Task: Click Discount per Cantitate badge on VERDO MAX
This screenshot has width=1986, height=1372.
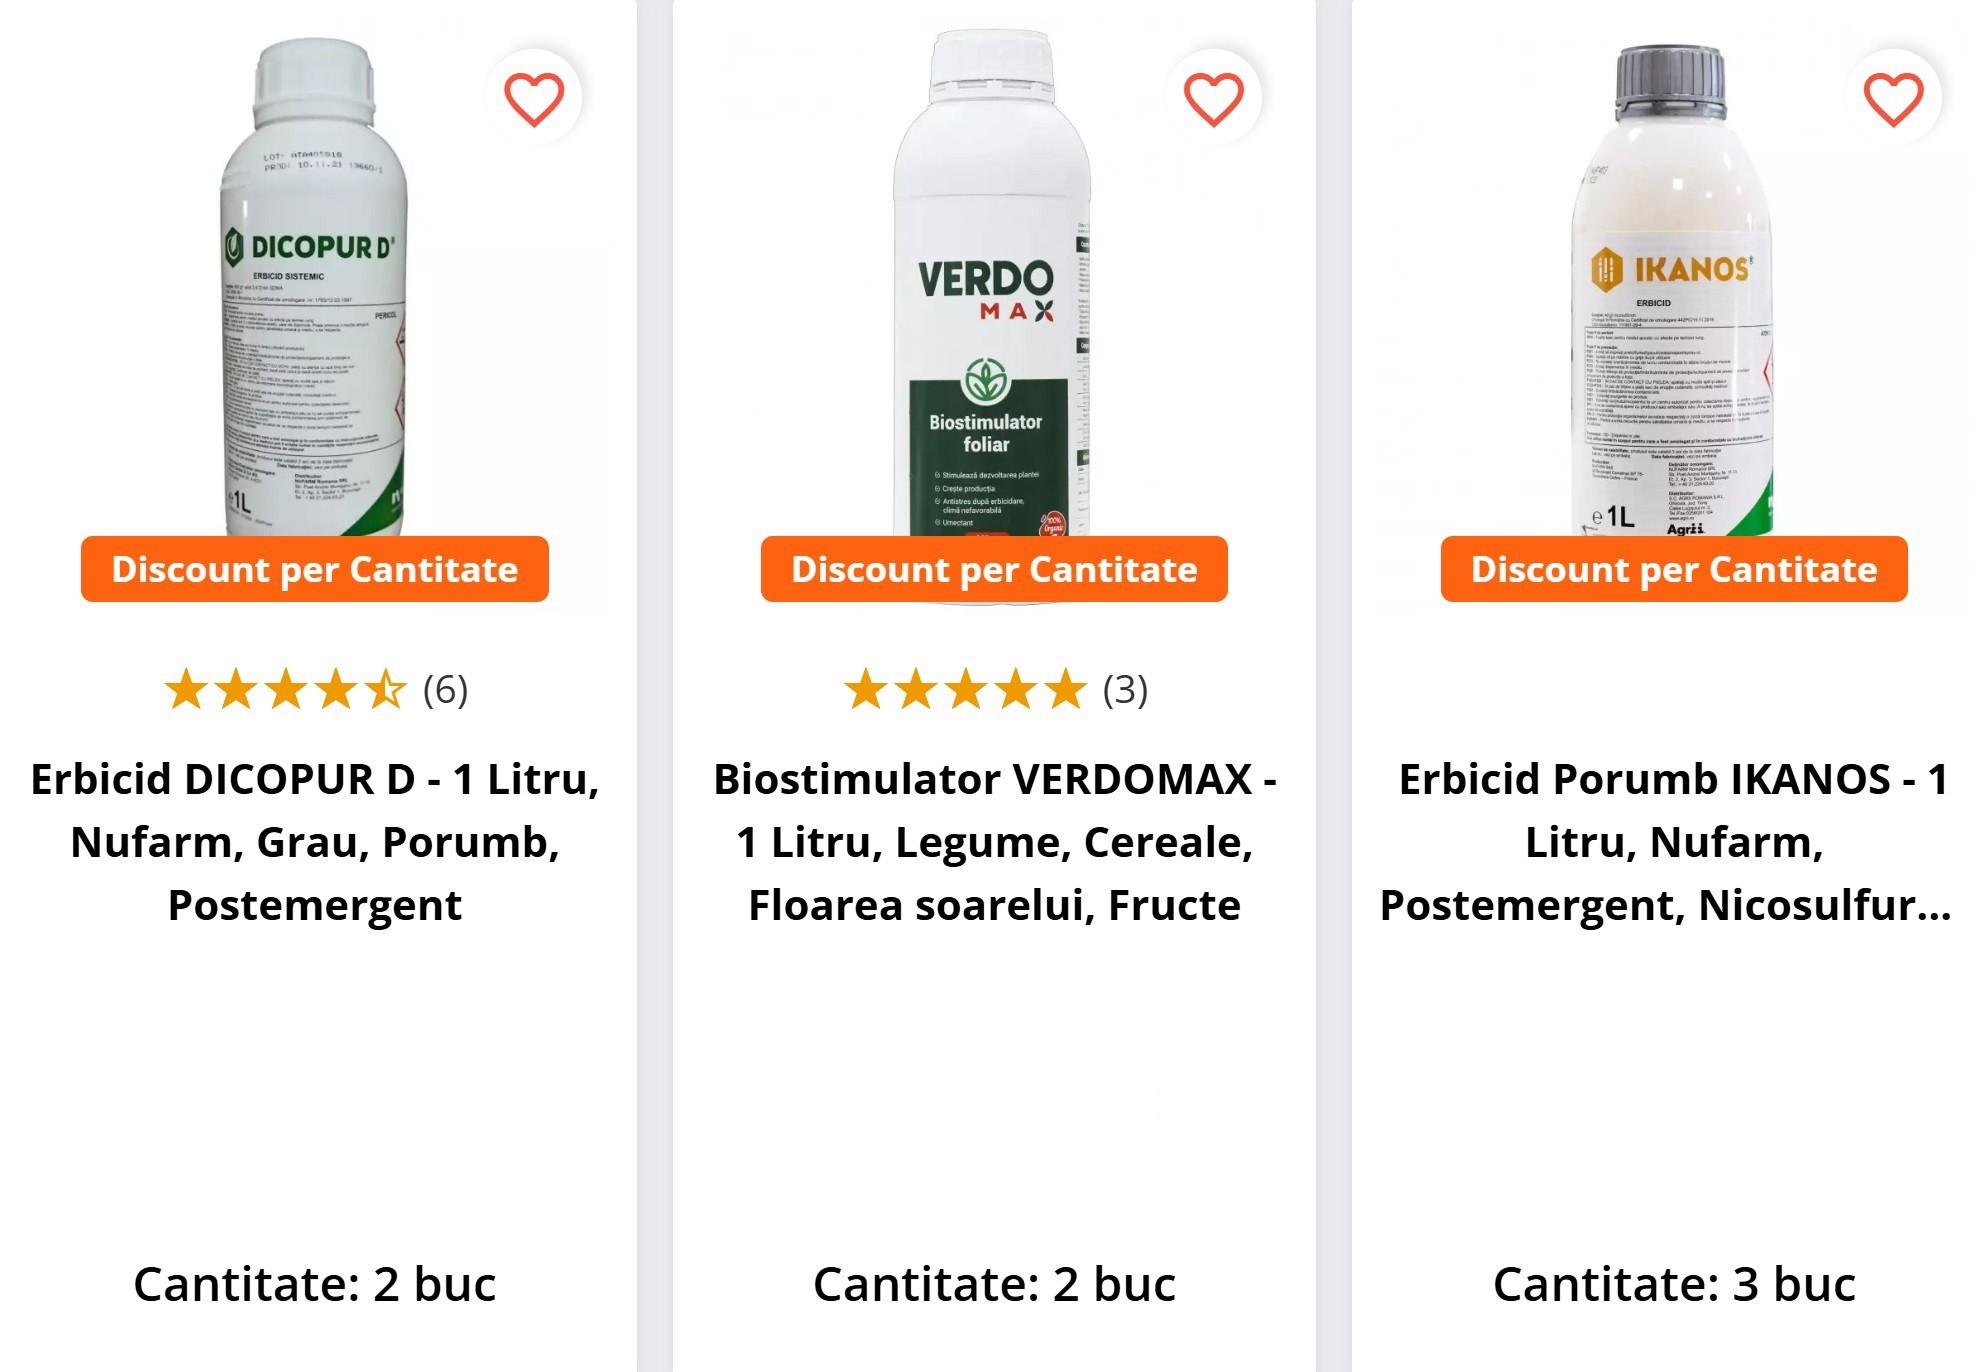Action: coord(994,569)
